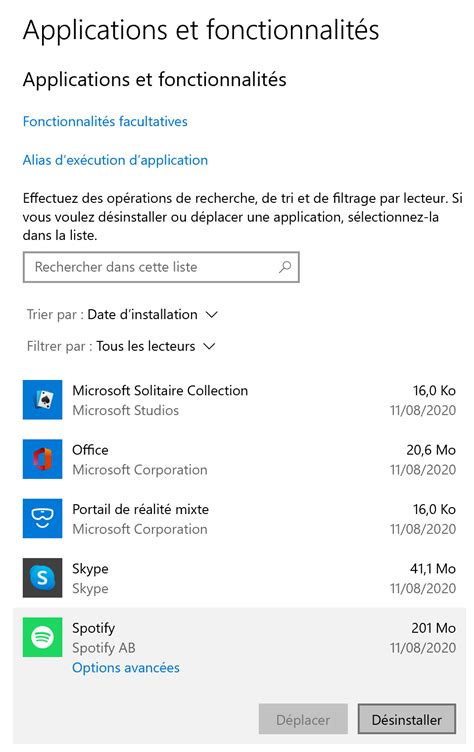Open Options avancées for Spotify
Image resolution: width=474 pixels, height=752 pixels.
pos(126,668)
